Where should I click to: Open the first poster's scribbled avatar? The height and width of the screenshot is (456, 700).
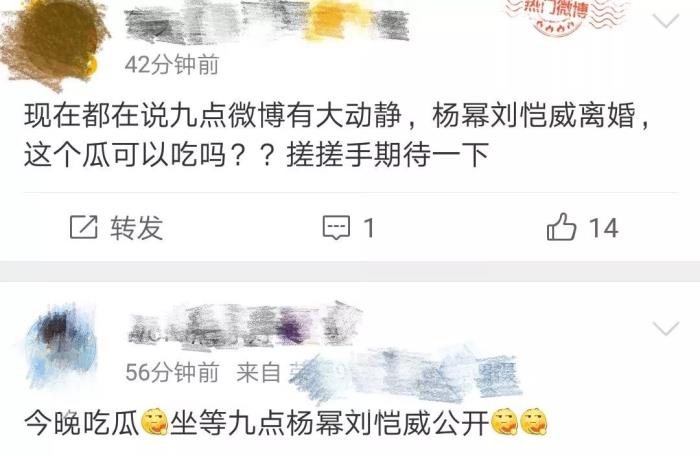[x=52, y=43]
